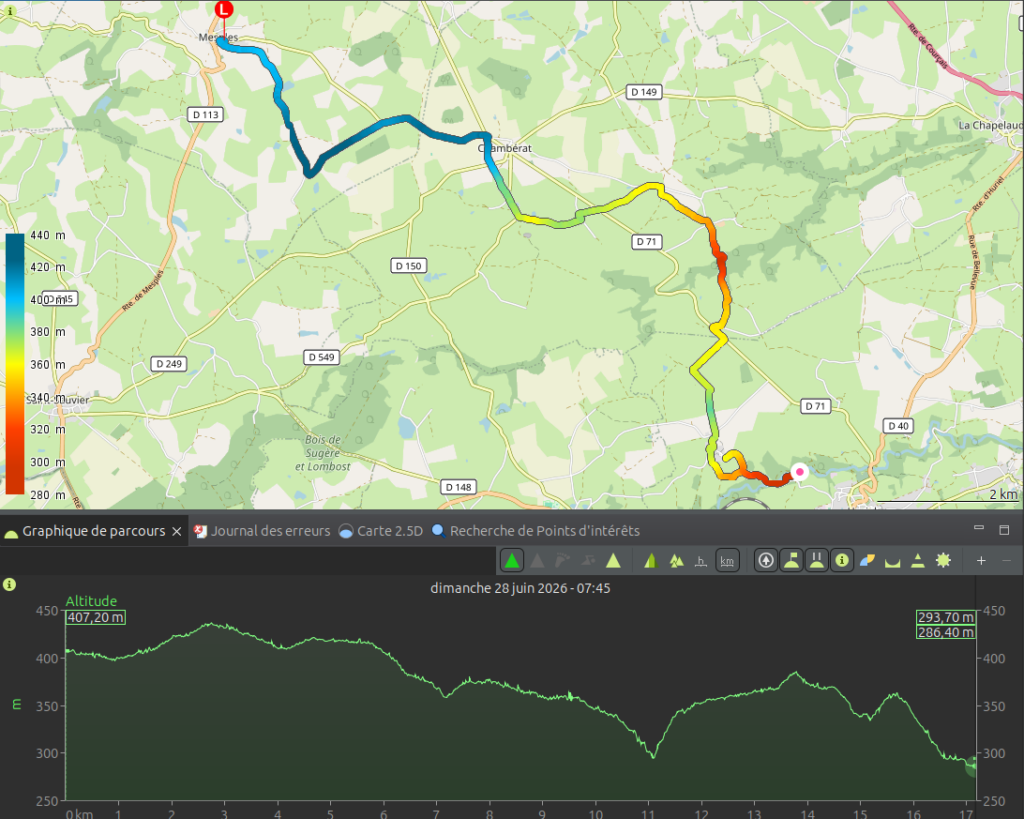
Task: Click the 2 km map scale bar
Action: coord(947,496)
